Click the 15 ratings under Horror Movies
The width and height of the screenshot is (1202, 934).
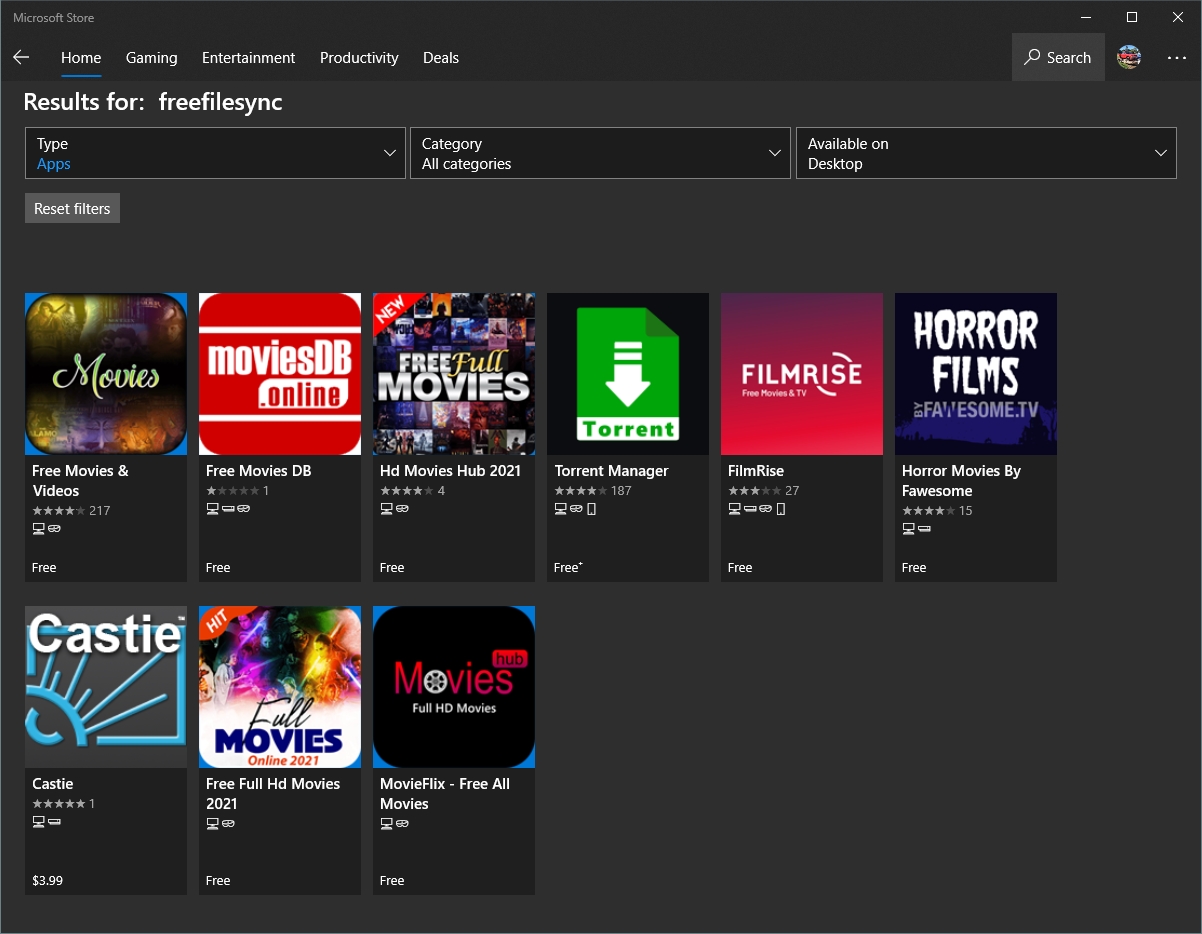966,511
